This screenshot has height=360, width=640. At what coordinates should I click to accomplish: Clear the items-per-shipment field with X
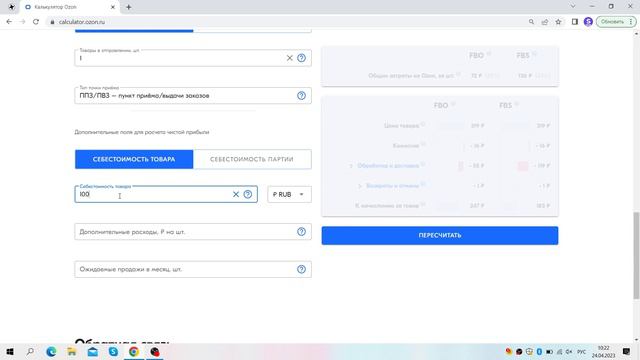click(x=289, y=58)
